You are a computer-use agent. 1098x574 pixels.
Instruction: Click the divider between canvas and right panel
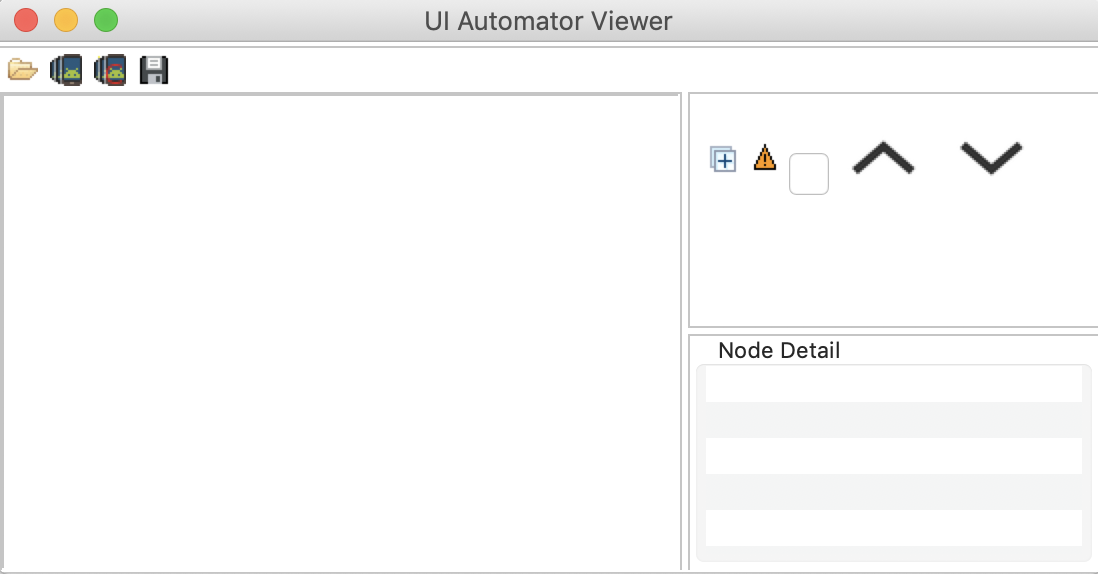(x=685, y=332)
